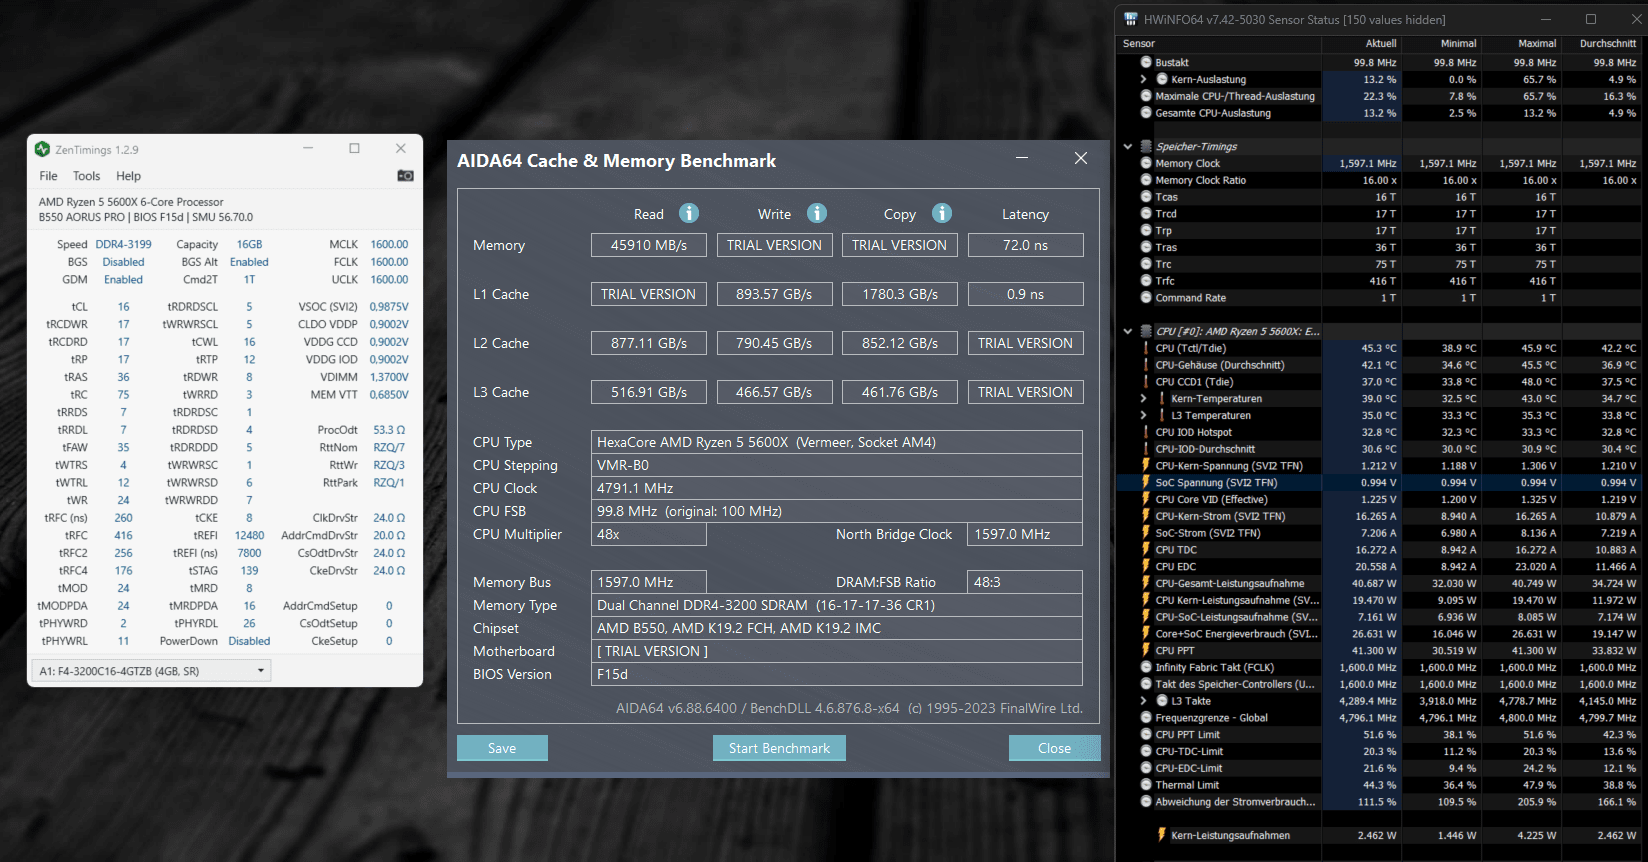
Task: Open the File menu in ZenTimings
Action: tap(48, 176)
